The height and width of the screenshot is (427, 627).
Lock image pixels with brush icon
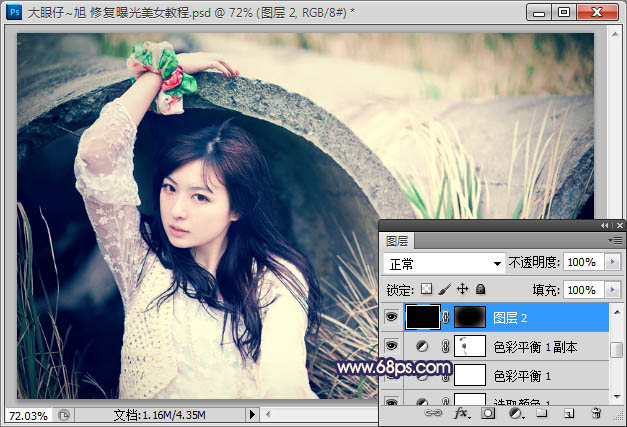(x=445, y=289)
